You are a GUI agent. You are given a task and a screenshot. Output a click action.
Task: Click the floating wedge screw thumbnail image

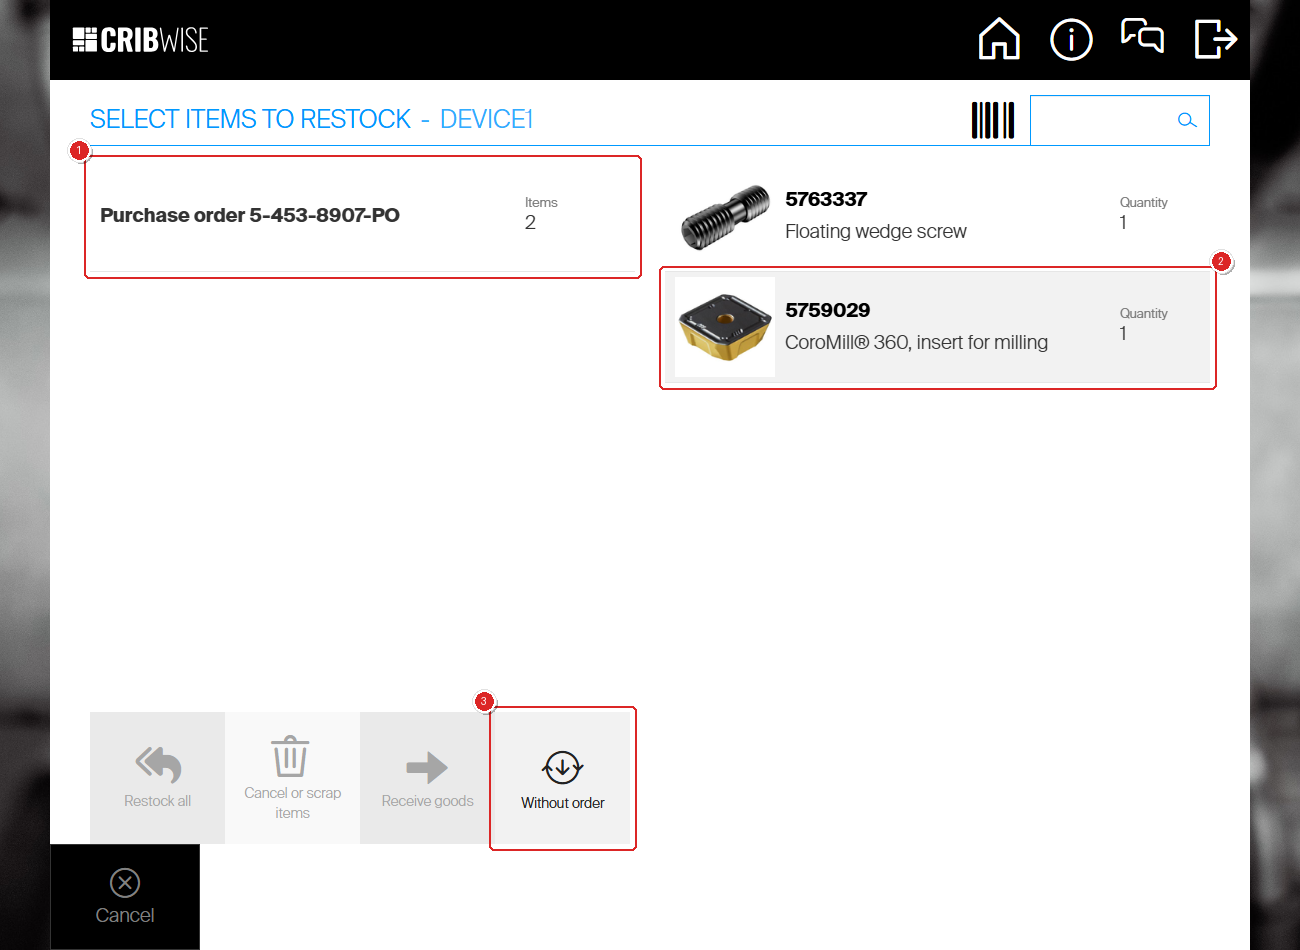725,217
